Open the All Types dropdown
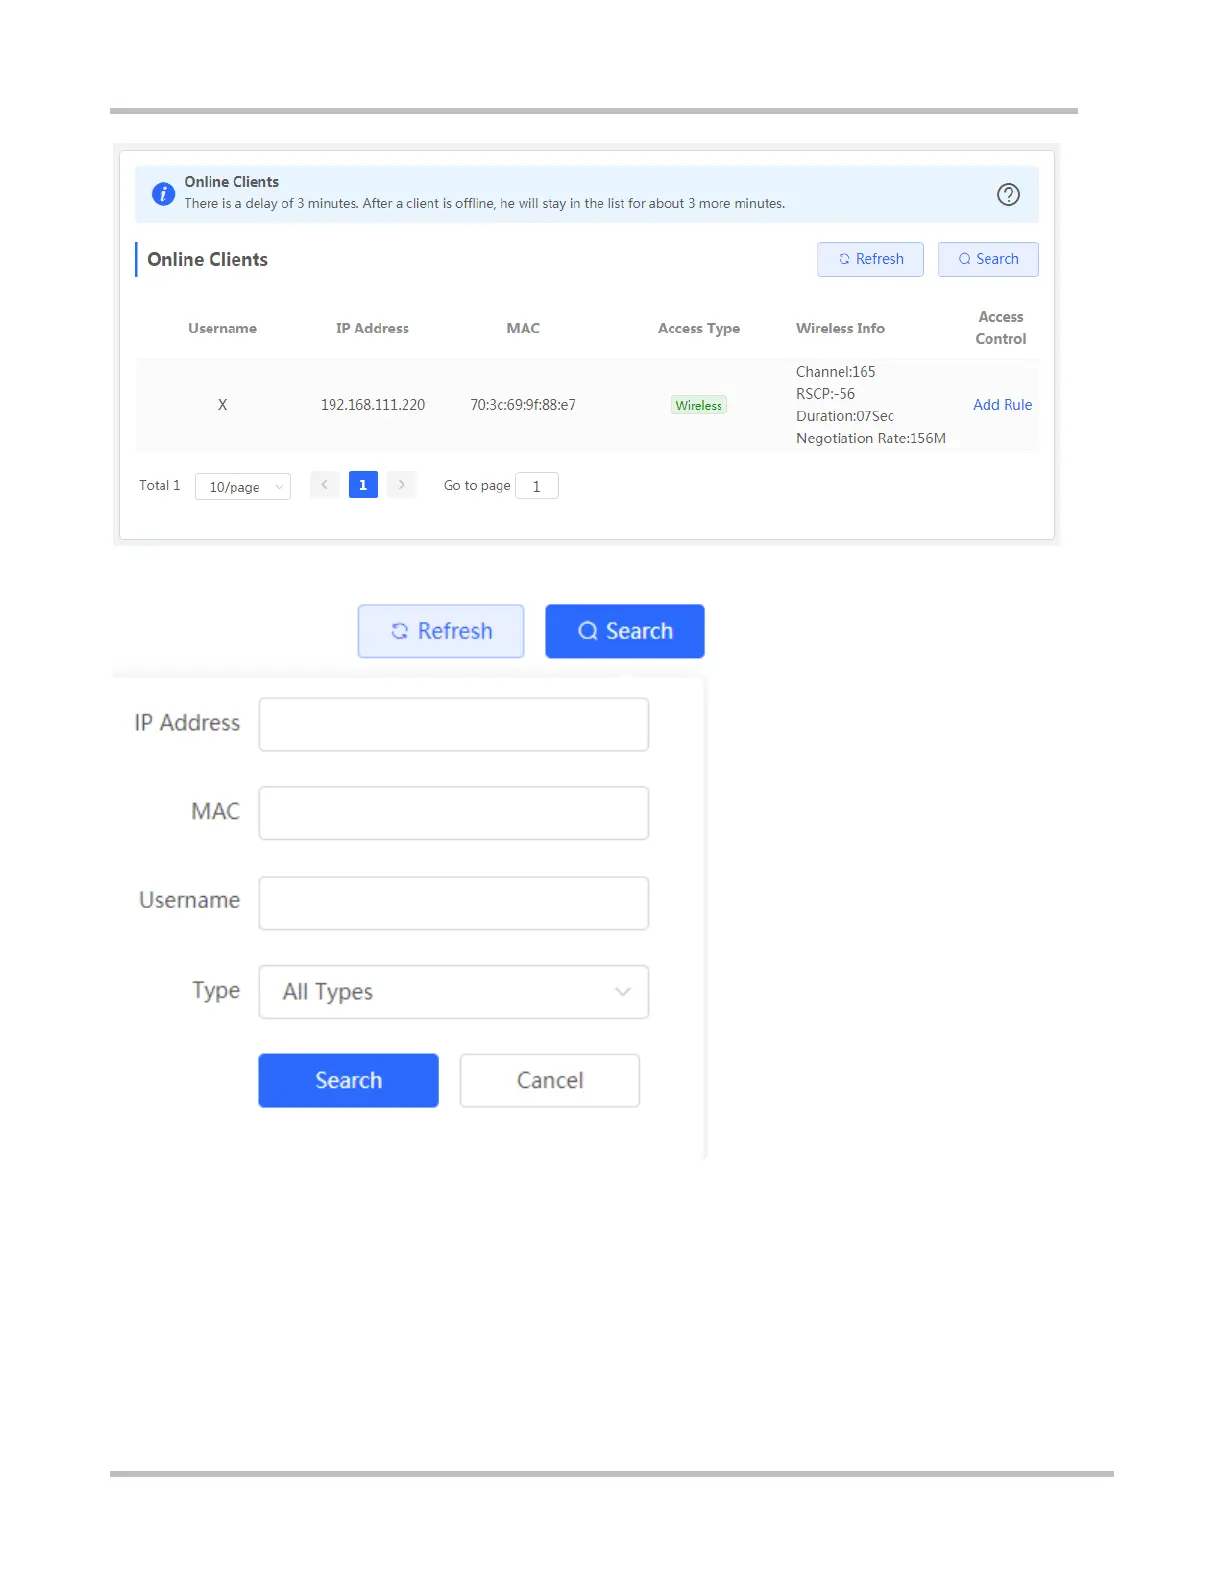The image size is (1224, 1584). click(454, 992)
